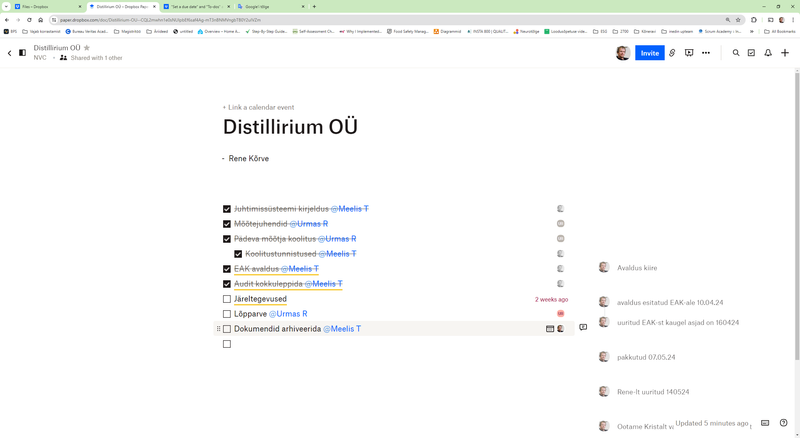This screenshot has width=800, height=438.
Task: Start presentation mode with the present icon
Action: pyautogui.click(x=689, y=53)
